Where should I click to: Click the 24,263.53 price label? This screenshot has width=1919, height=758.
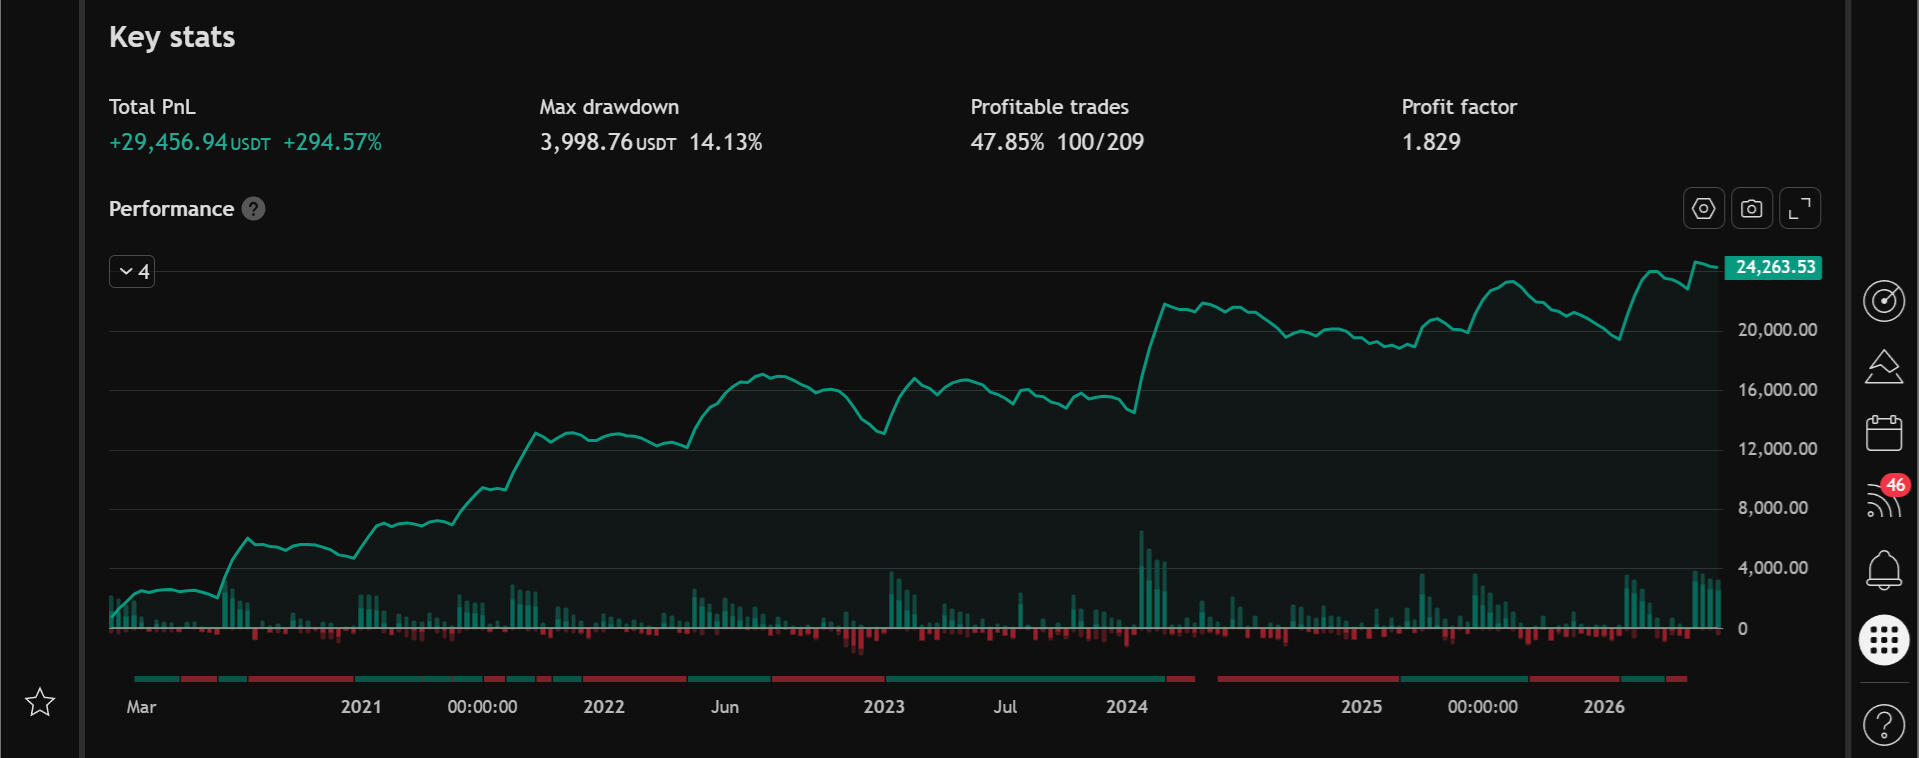[x=1774, y=267]
